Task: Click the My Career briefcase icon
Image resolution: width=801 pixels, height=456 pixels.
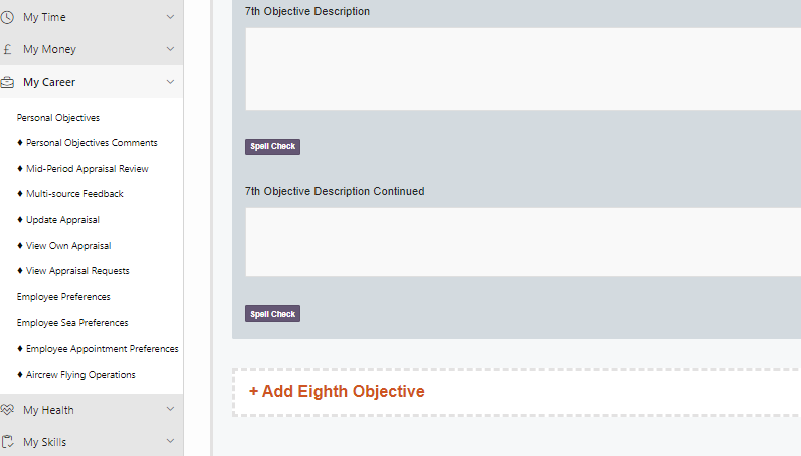Action: (x=8, y=82)
